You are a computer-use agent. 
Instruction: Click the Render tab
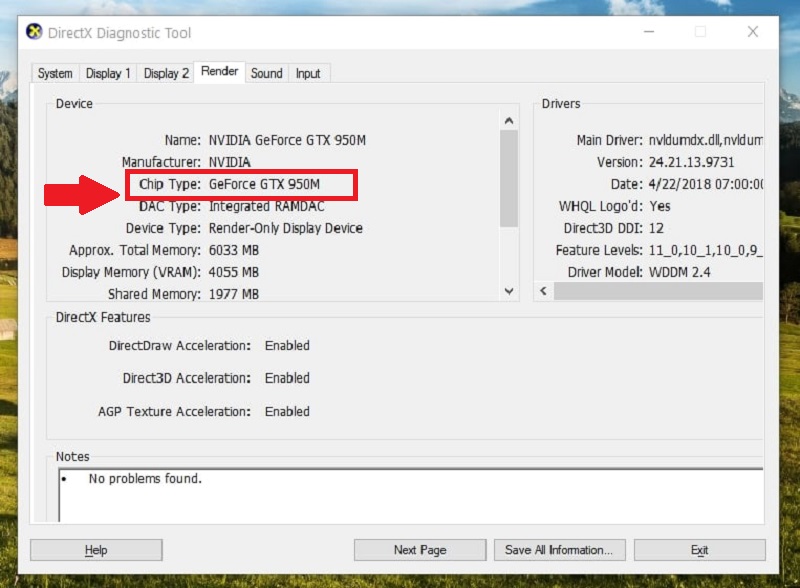219,71
